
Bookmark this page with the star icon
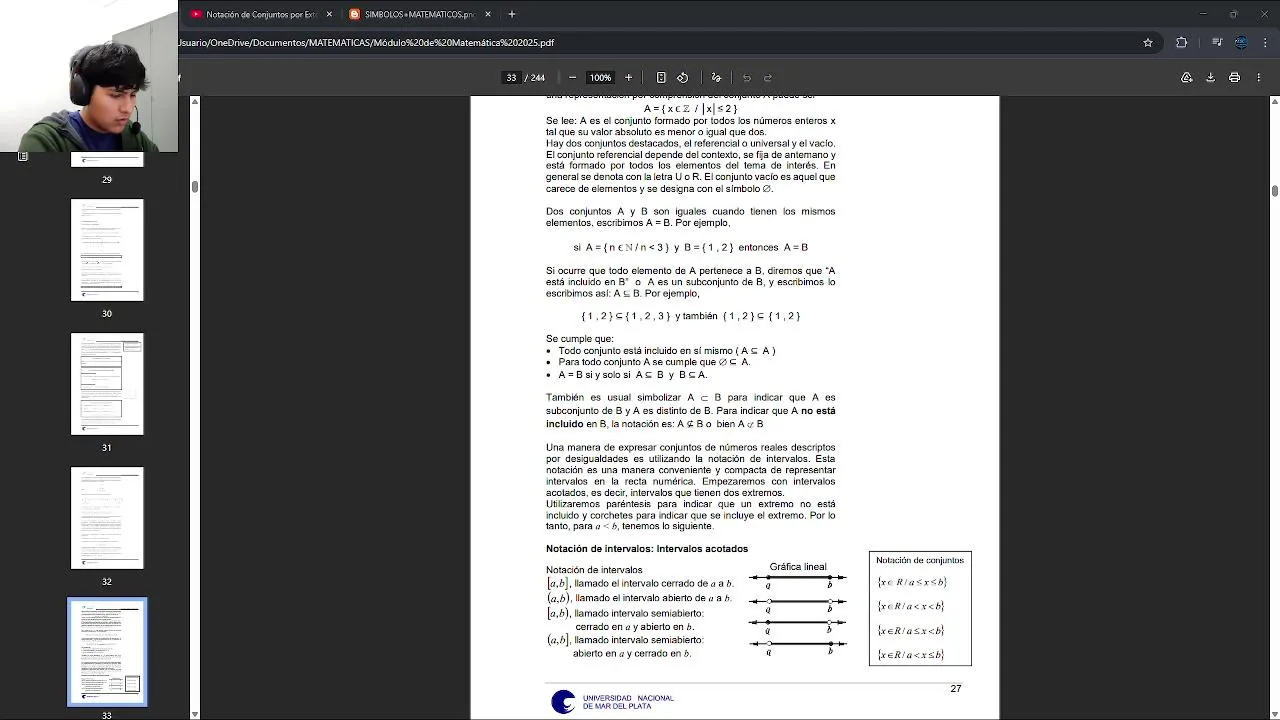click(x=1148, y=42)
